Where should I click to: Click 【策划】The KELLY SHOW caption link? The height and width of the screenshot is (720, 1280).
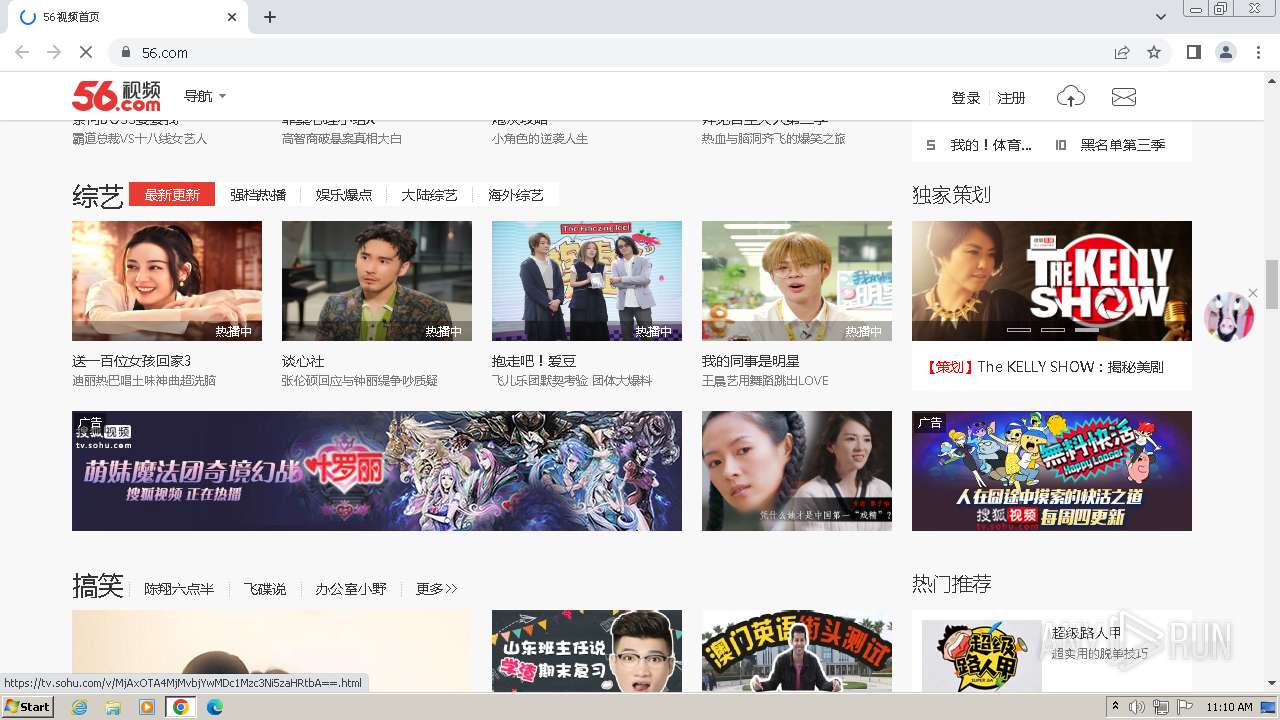[1044, 367]
